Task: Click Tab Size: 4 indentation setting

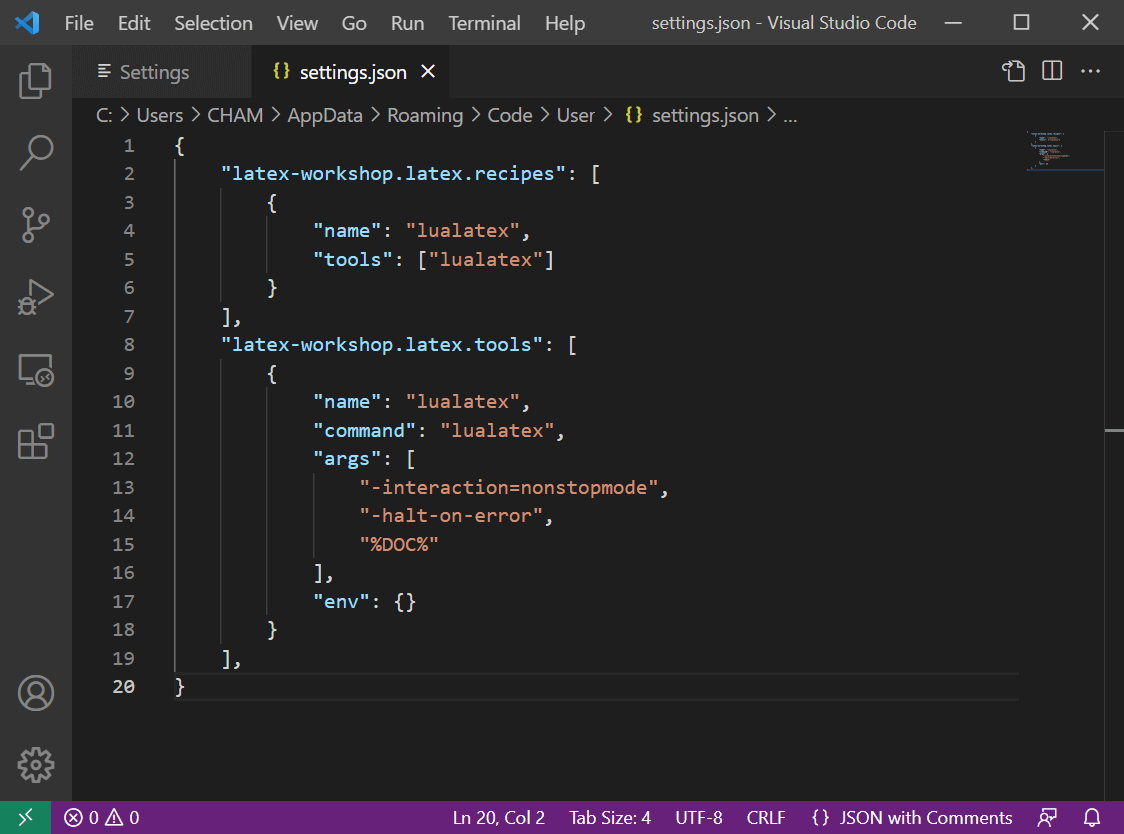Action: coord(610,817)
